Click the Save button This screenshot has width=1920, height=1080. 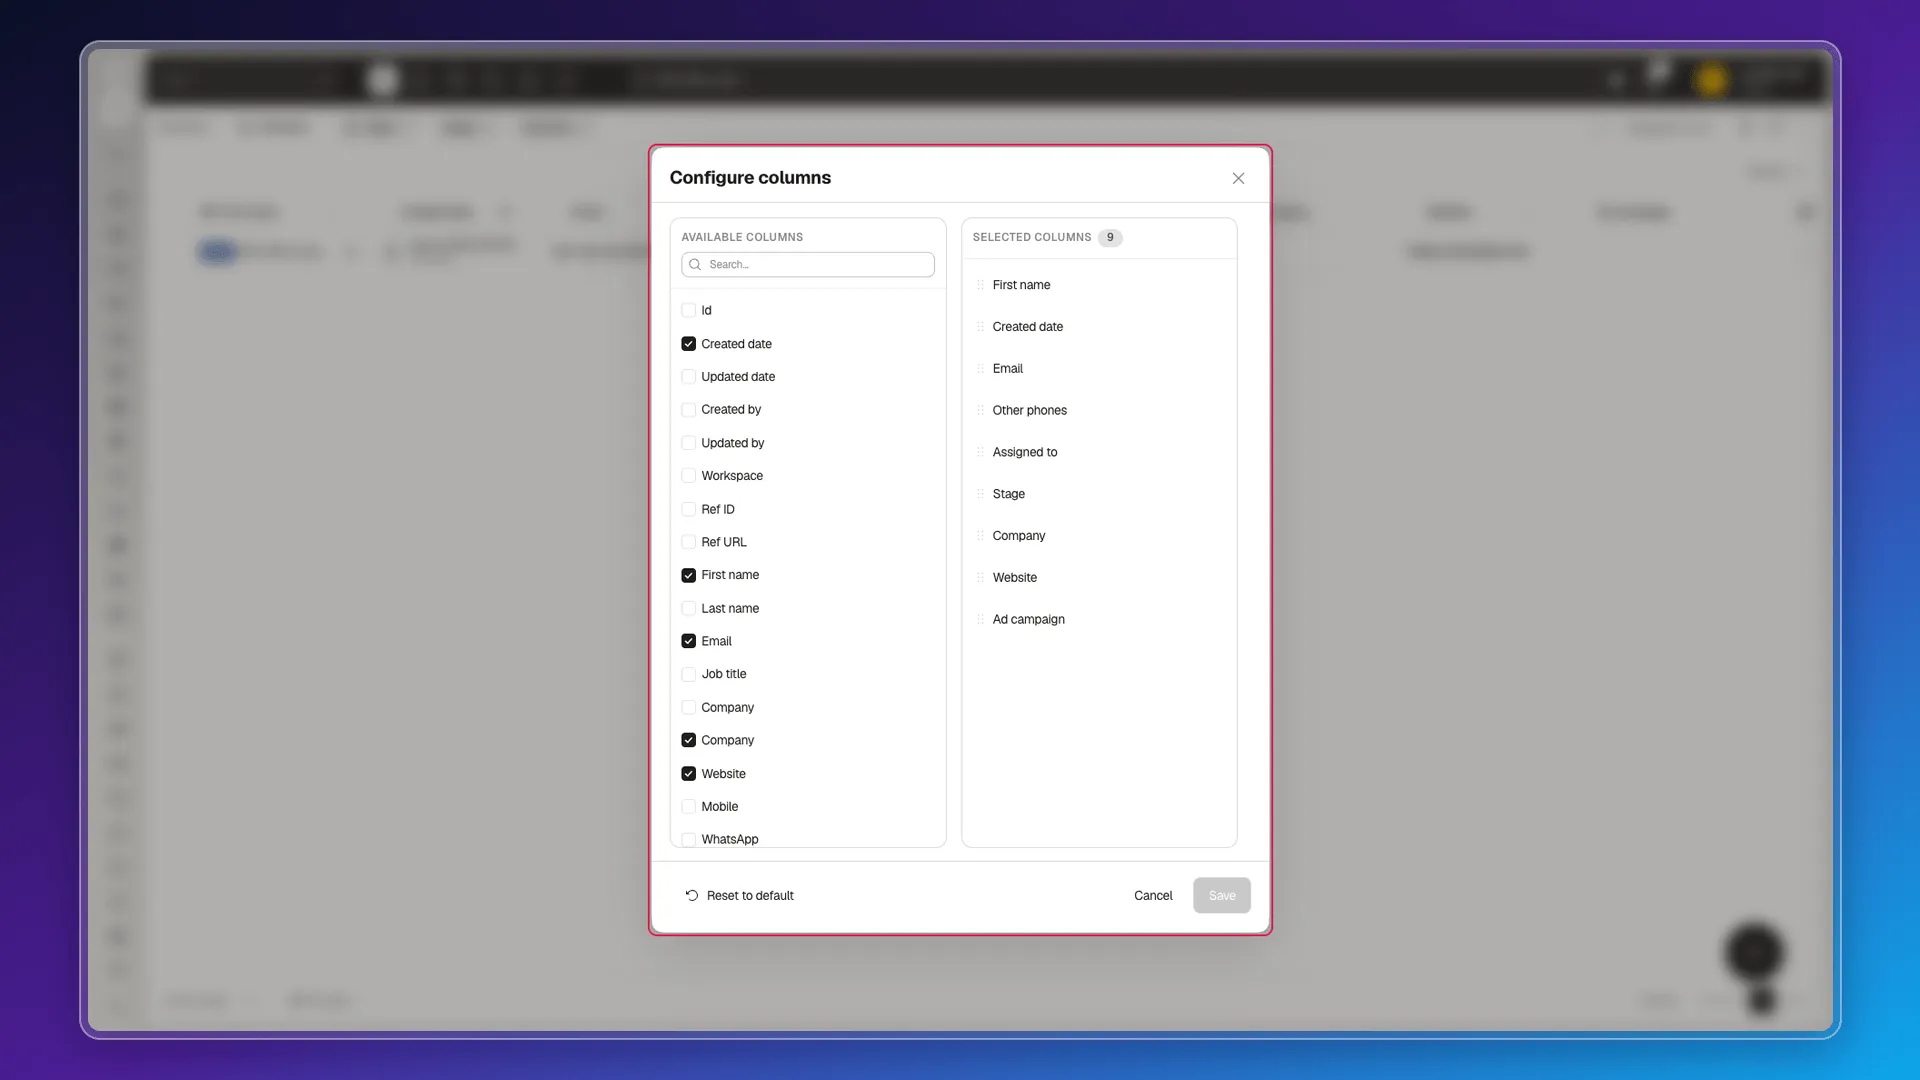coord(1222,896)
